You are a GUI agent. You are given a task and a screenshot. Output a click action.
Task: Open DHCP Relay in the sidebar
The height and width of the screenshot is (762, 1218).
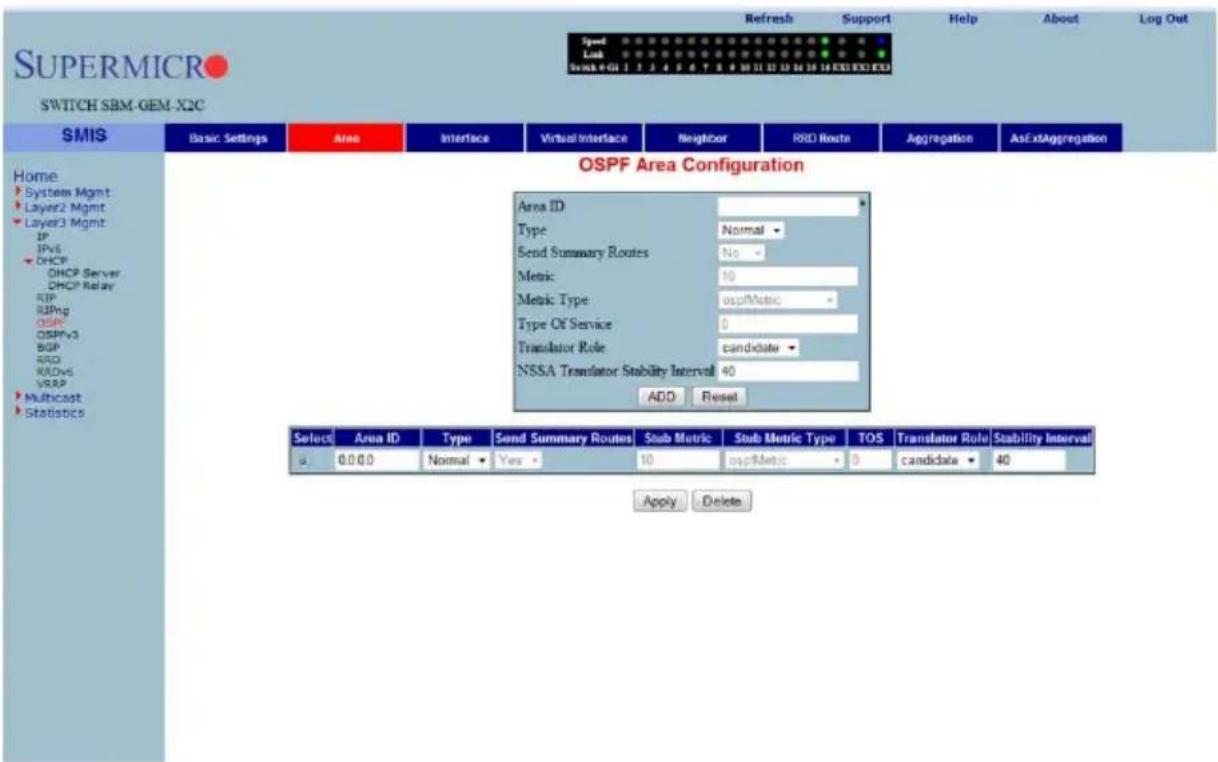[80, 285]
